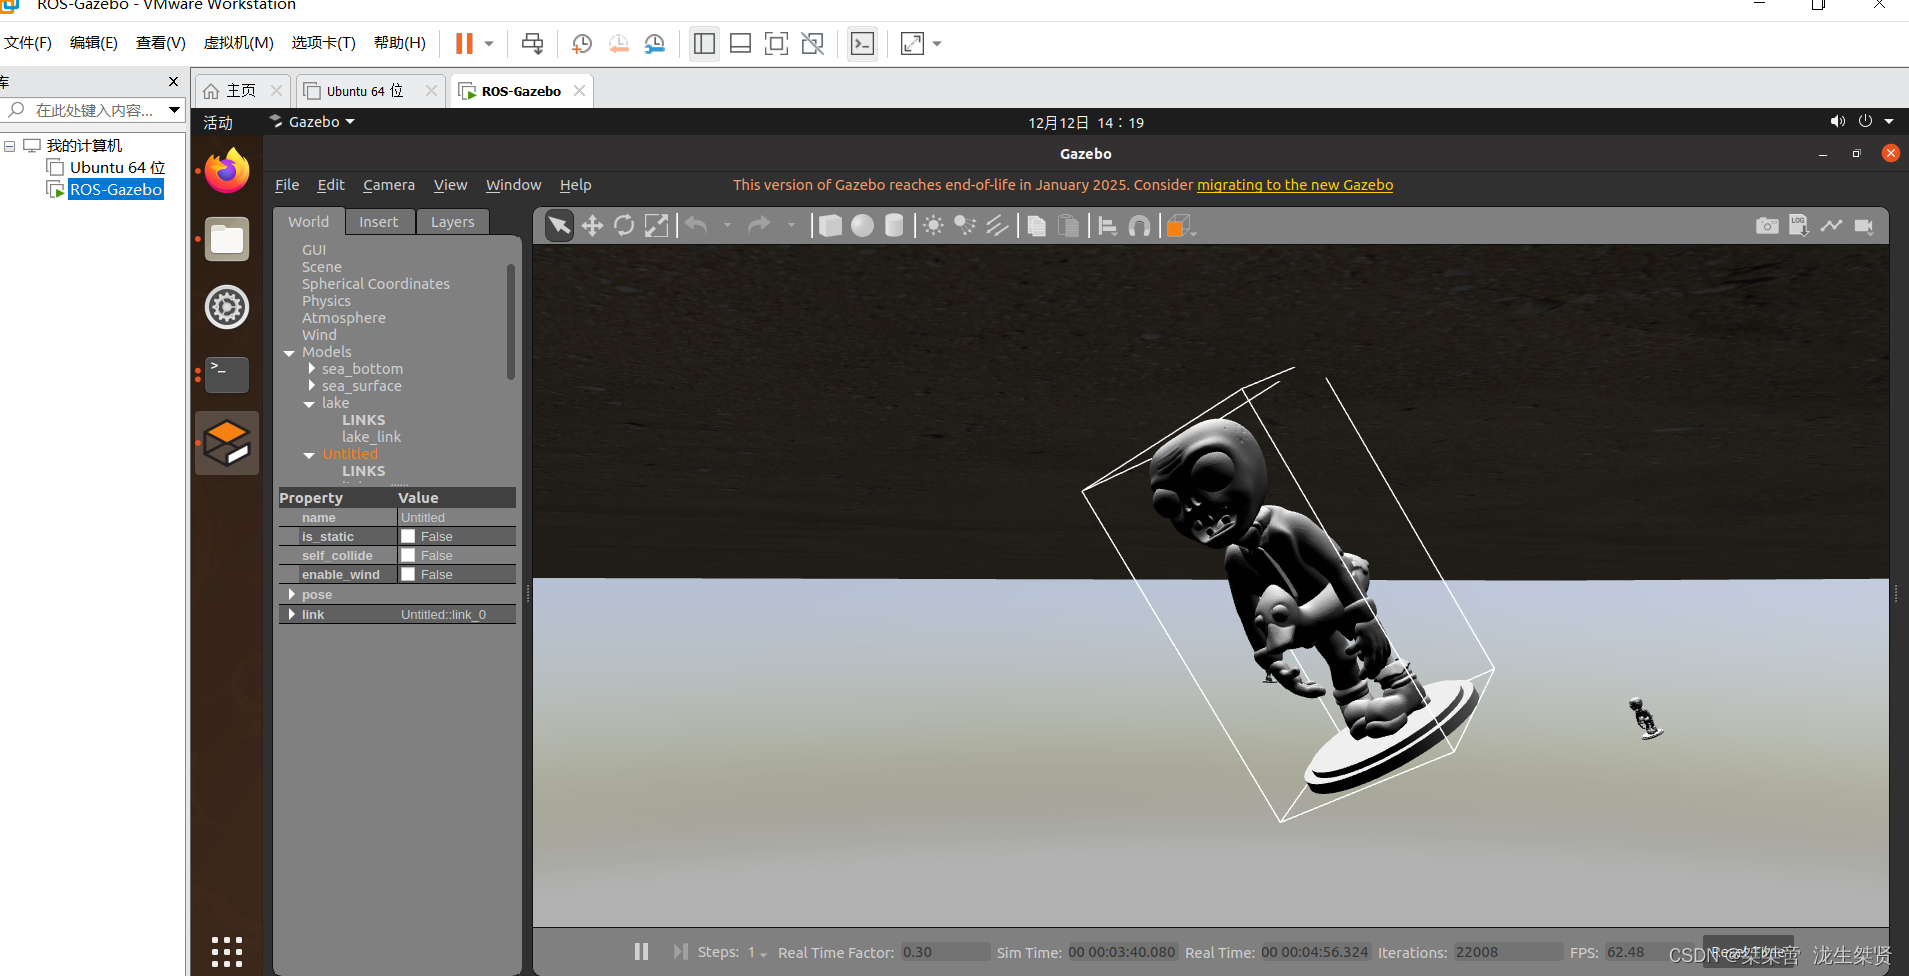Click the record video icon

pos(1864,226)
